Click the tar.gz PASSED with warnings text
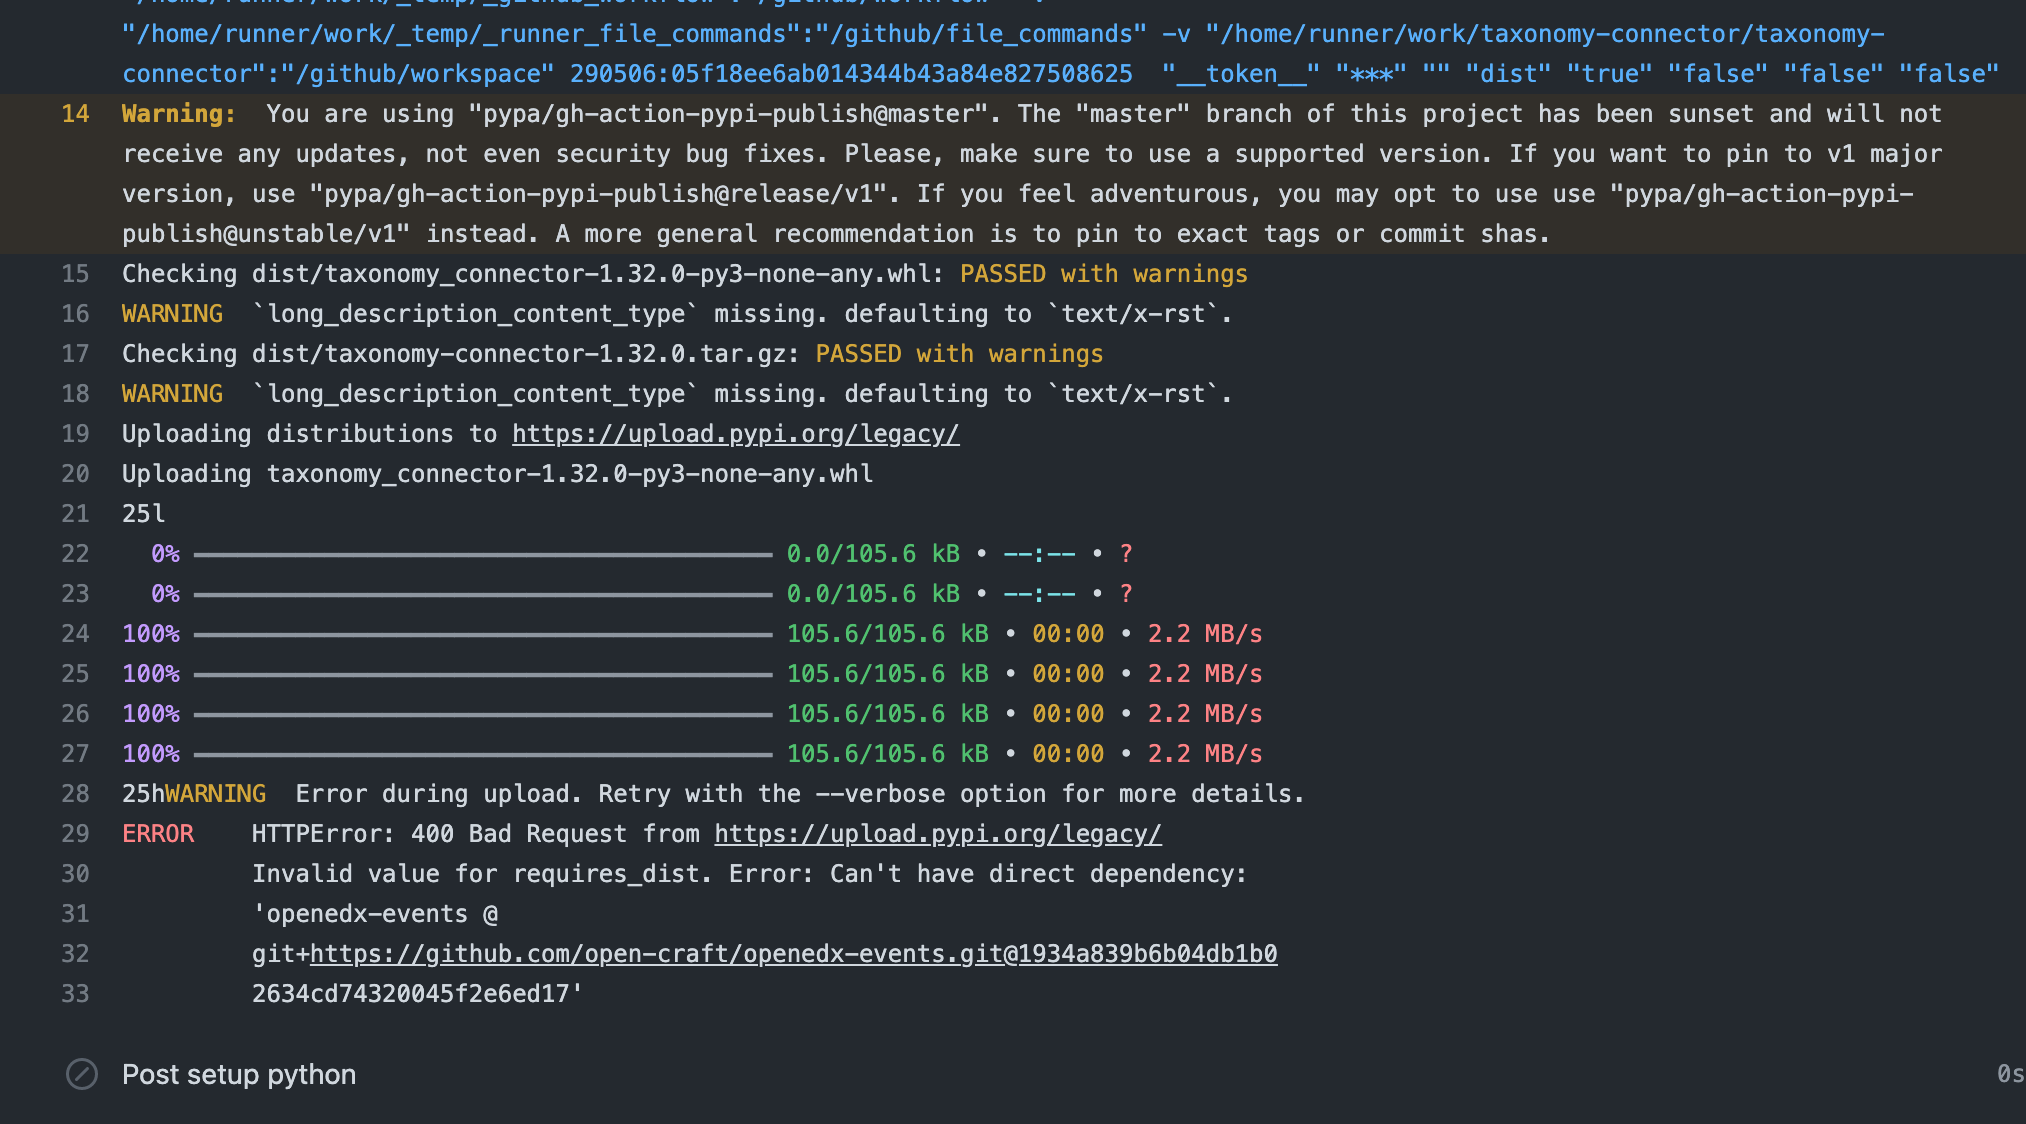 (959, 354)
